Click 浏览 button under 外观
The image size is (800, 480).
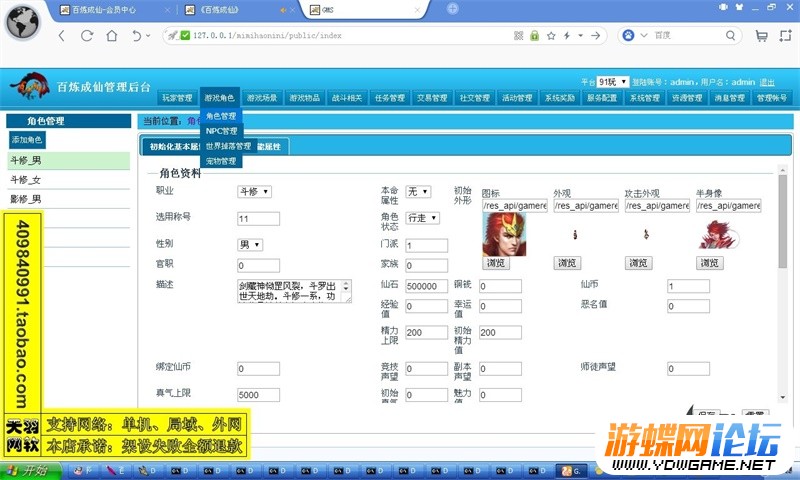click(567, 263)
